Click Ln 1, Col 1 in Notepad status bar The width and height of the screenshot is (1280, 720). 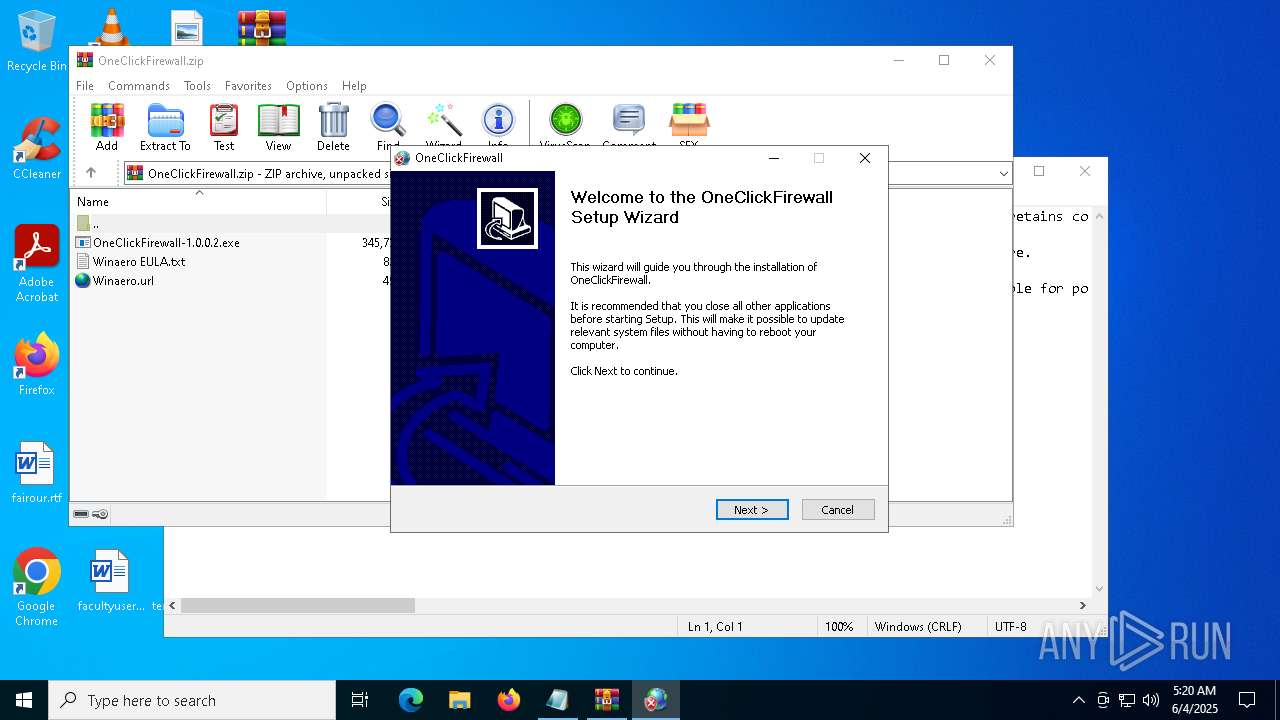(715, 626)
